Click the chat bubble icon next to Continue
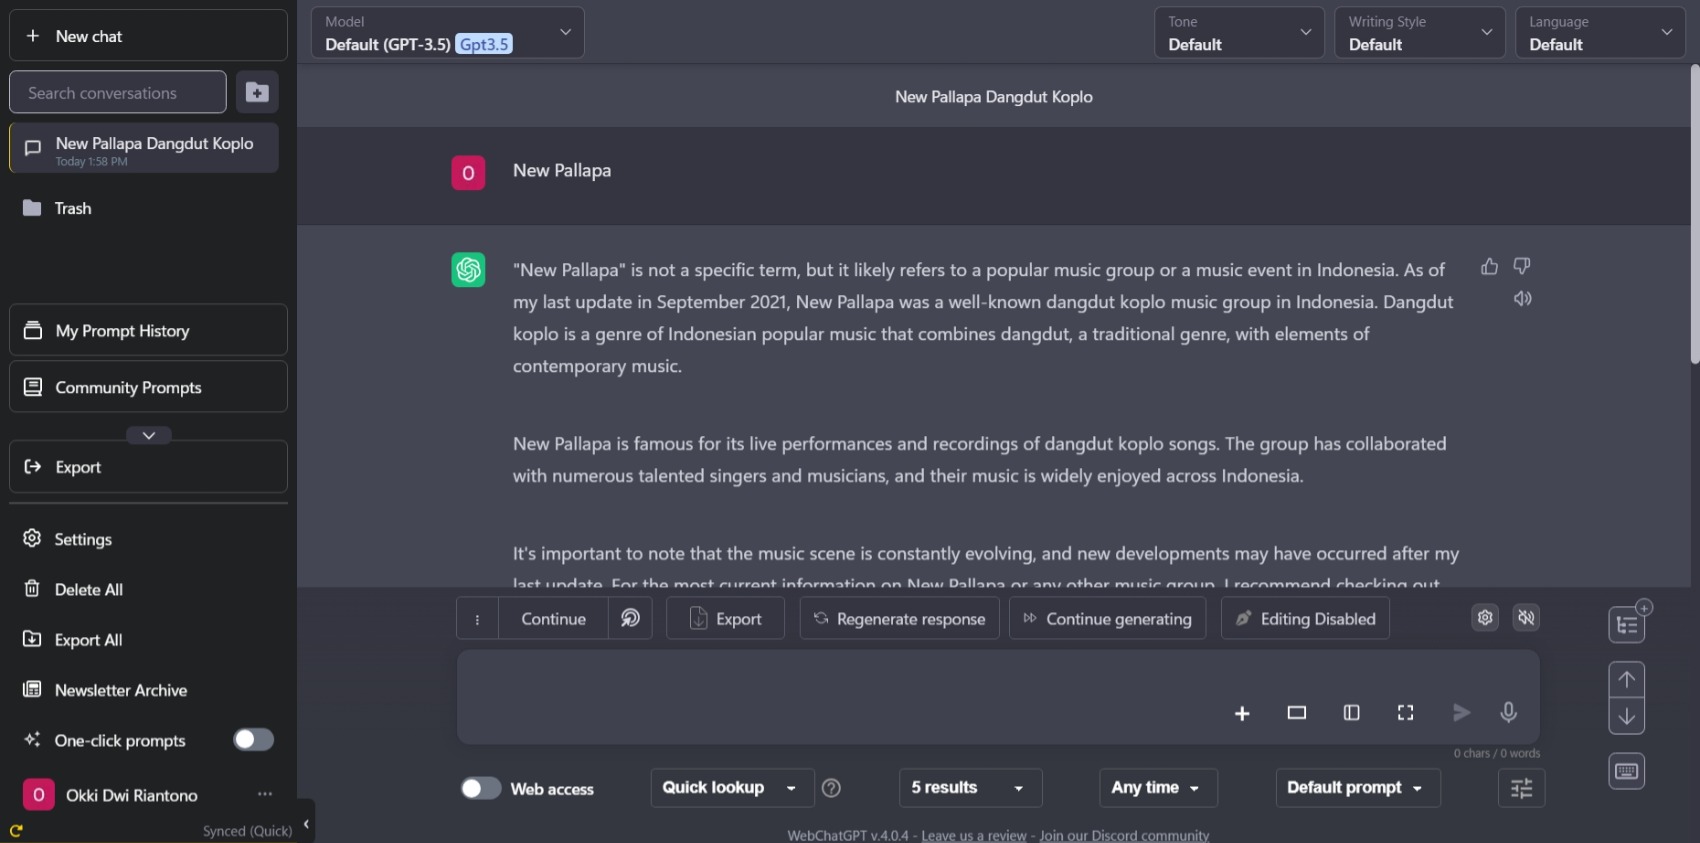 coord(630,619)
